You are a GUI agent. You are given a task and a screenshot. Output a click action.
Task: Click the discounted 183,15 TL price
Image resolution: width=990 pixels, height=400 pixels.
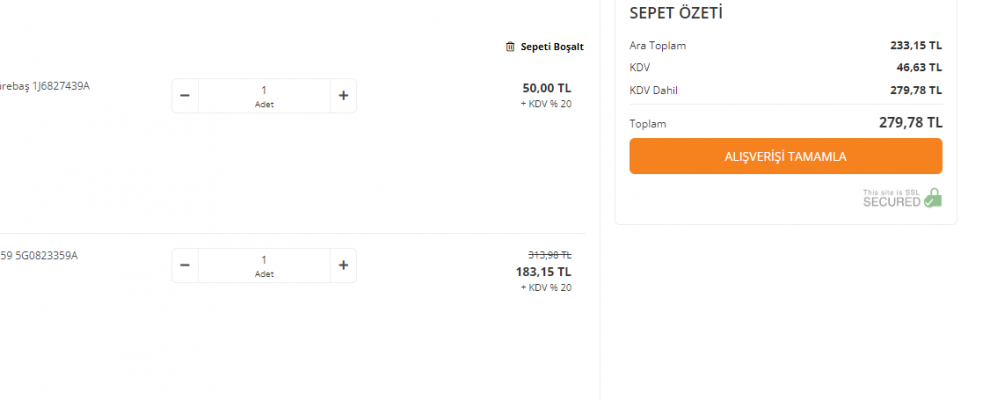(544, 272)
